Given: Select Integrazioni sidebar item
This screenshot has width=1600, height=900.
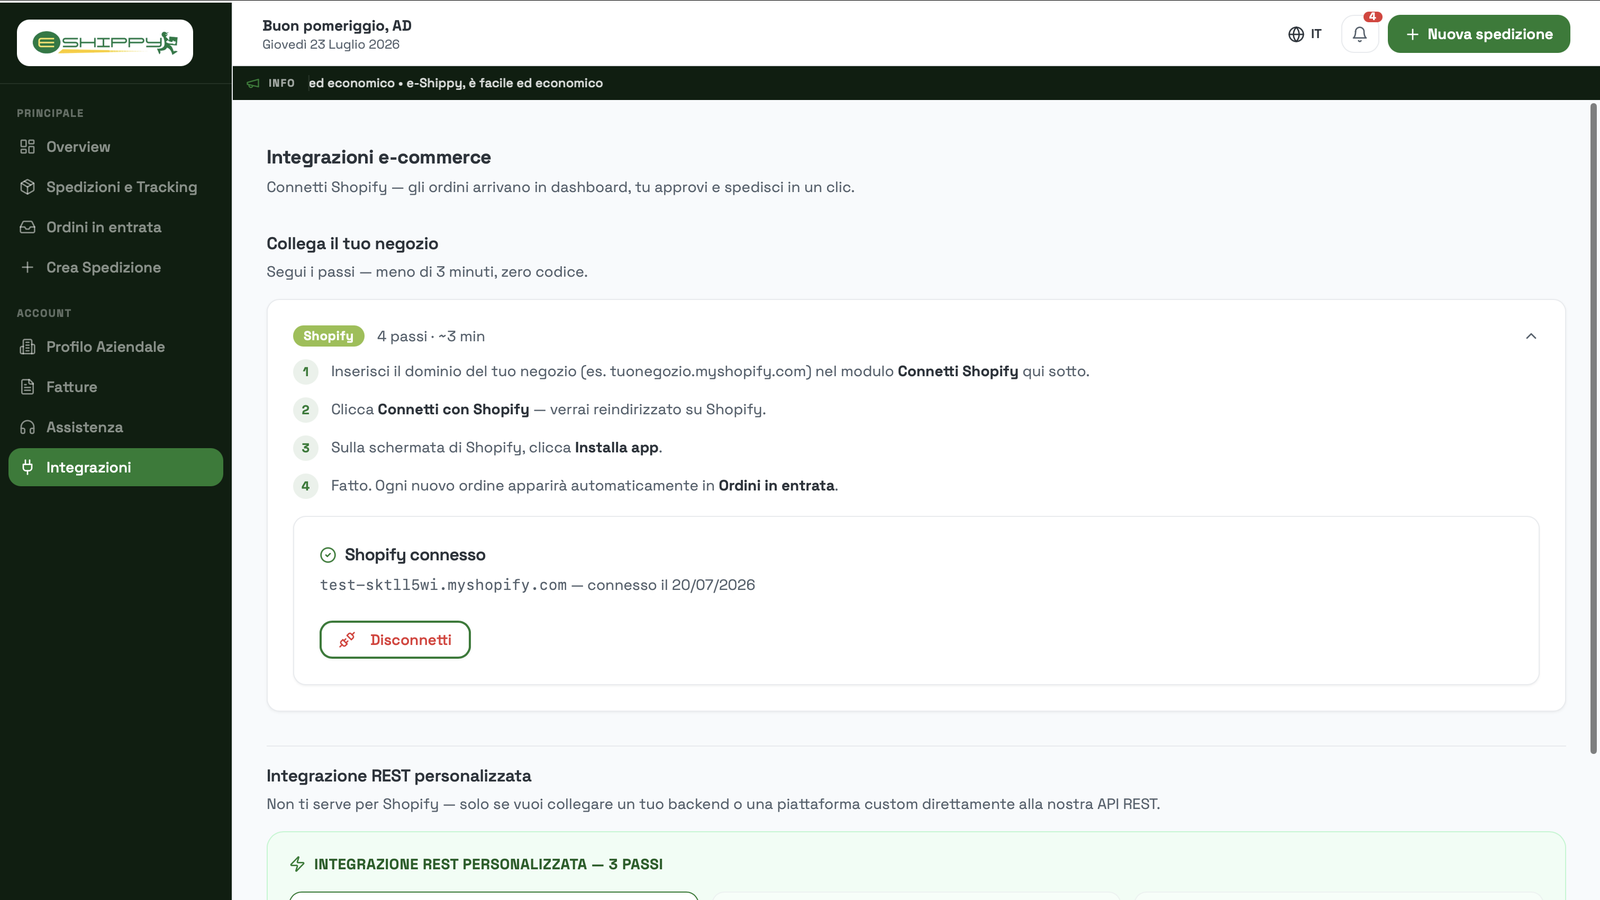Looking at the screenshot, I should tap(116, 467).
